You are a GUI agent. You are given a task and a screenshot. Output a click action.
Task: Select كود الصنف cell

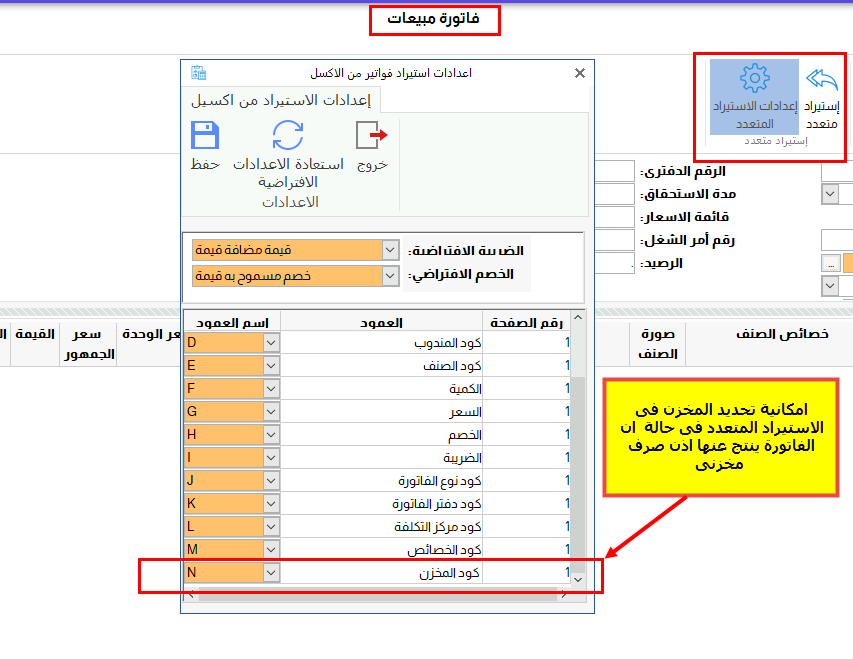381,366
